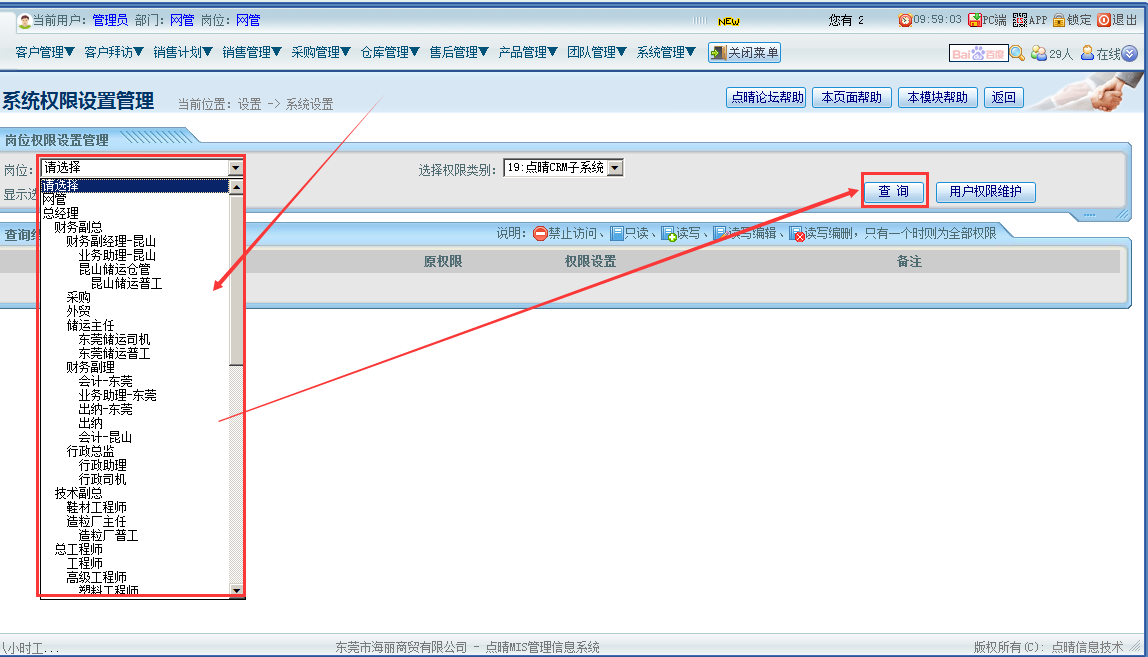The height and width of the screenshot is (657, 1148).
Task: Click the alarm clock icon
Action: [905, 20]
